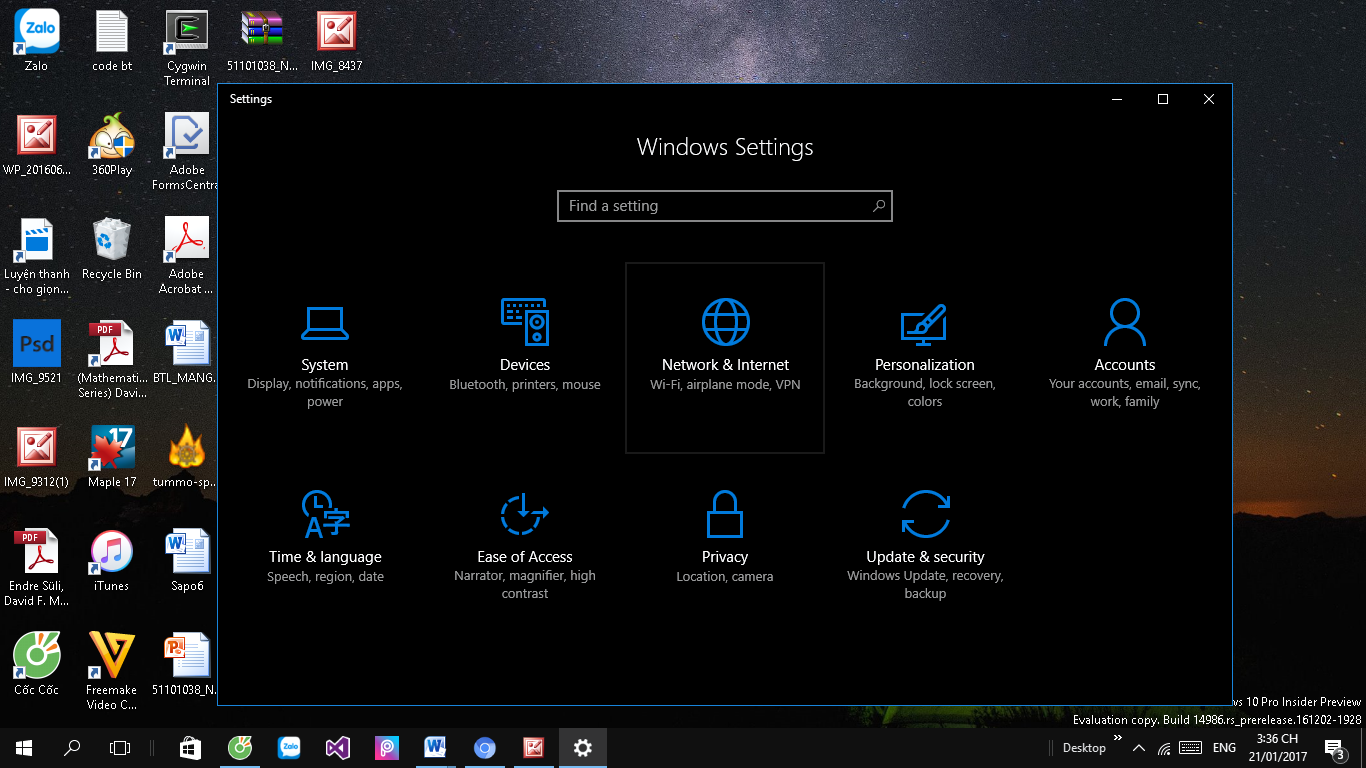Open Task View on the taskbar
The height and width of the screenshot is (768, 1366).
coord(120,747)
